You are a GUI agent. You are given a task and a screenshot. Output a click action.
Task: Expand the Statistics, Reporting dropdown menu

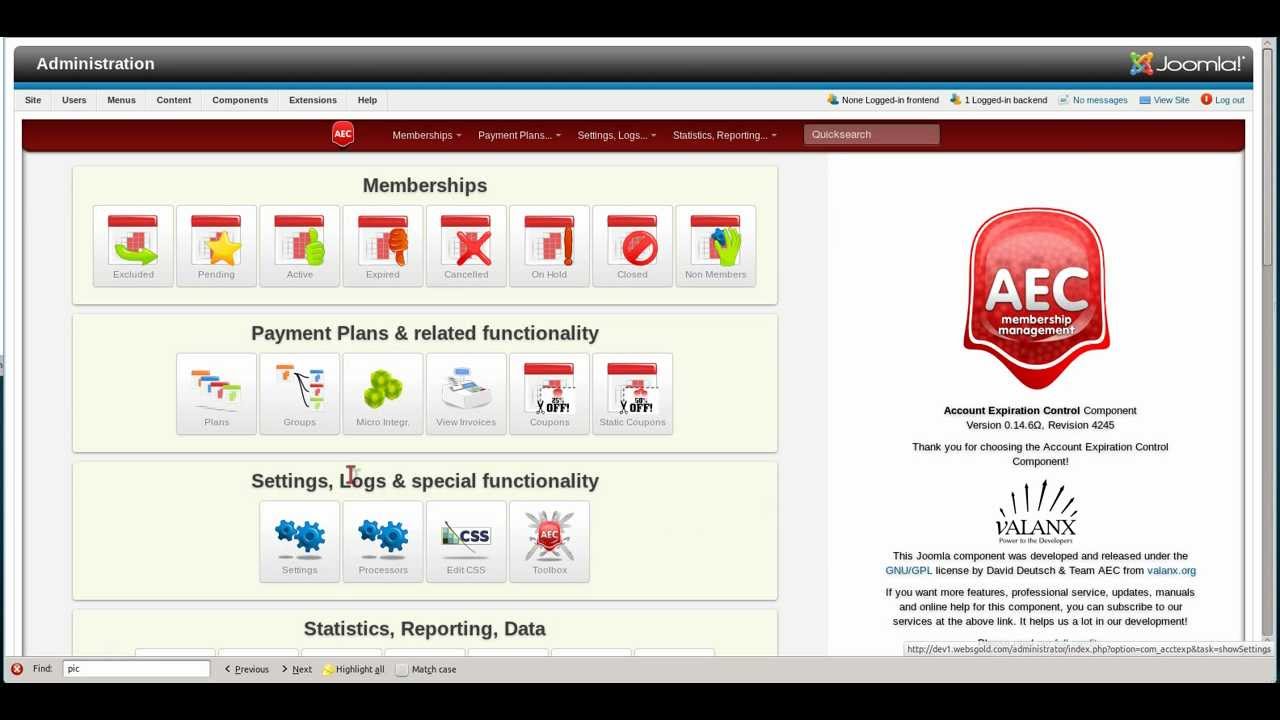tap(724, 135)
